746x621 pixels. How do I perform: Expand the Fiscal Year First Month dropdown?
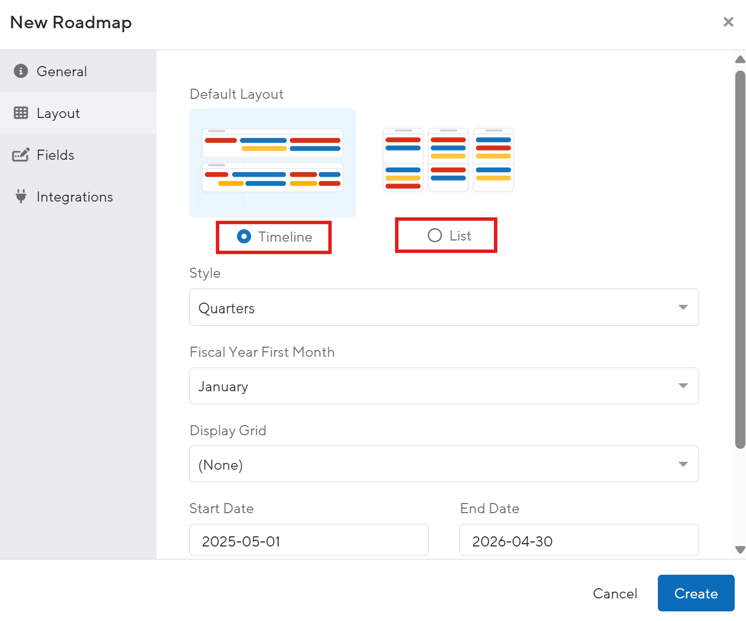tap(443, 386)
